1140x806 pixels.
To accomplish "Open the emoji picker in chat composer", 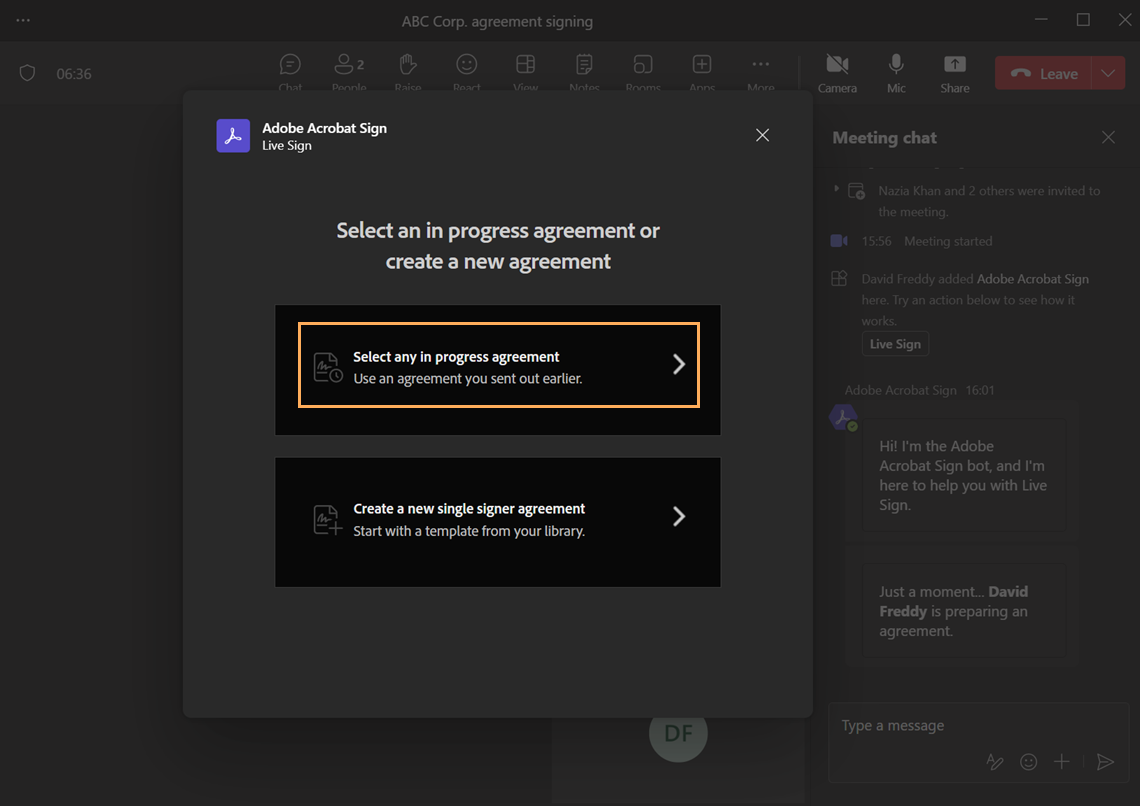I will (x=1028, y=761).
